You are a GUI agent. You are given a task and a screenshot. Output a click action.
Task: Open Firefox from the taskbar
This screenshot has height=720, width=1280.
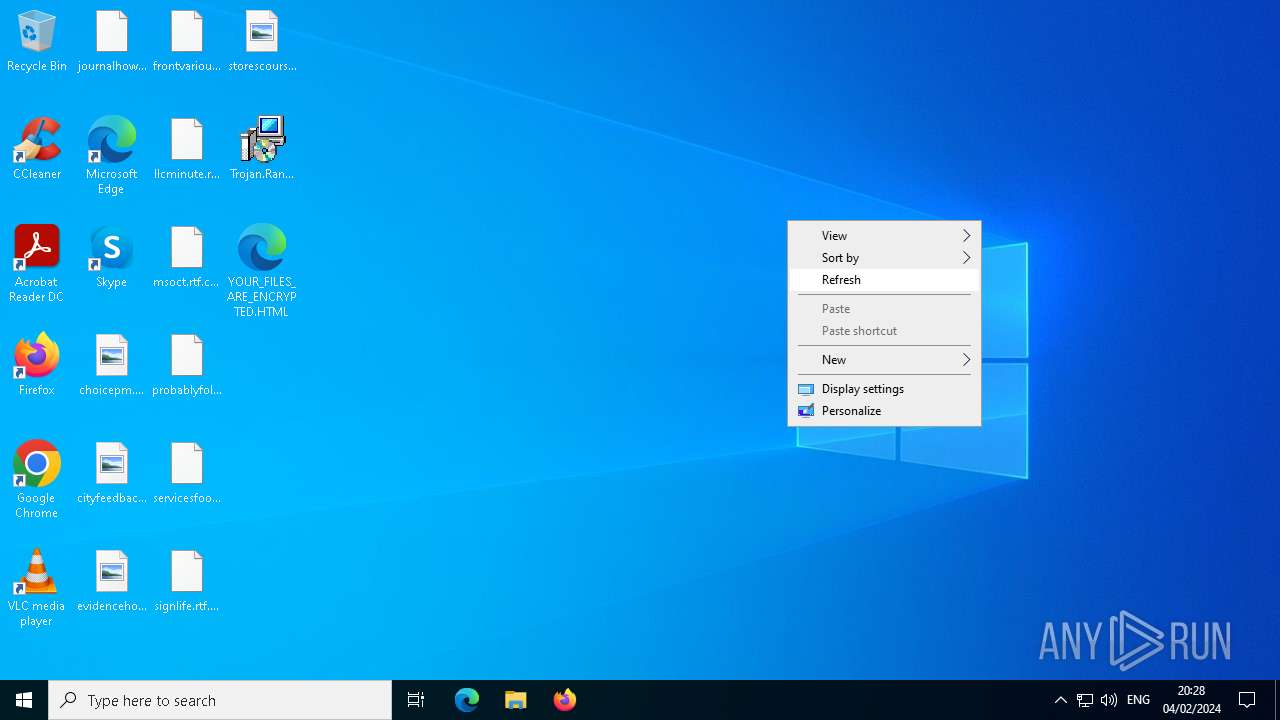click(565, 700)
